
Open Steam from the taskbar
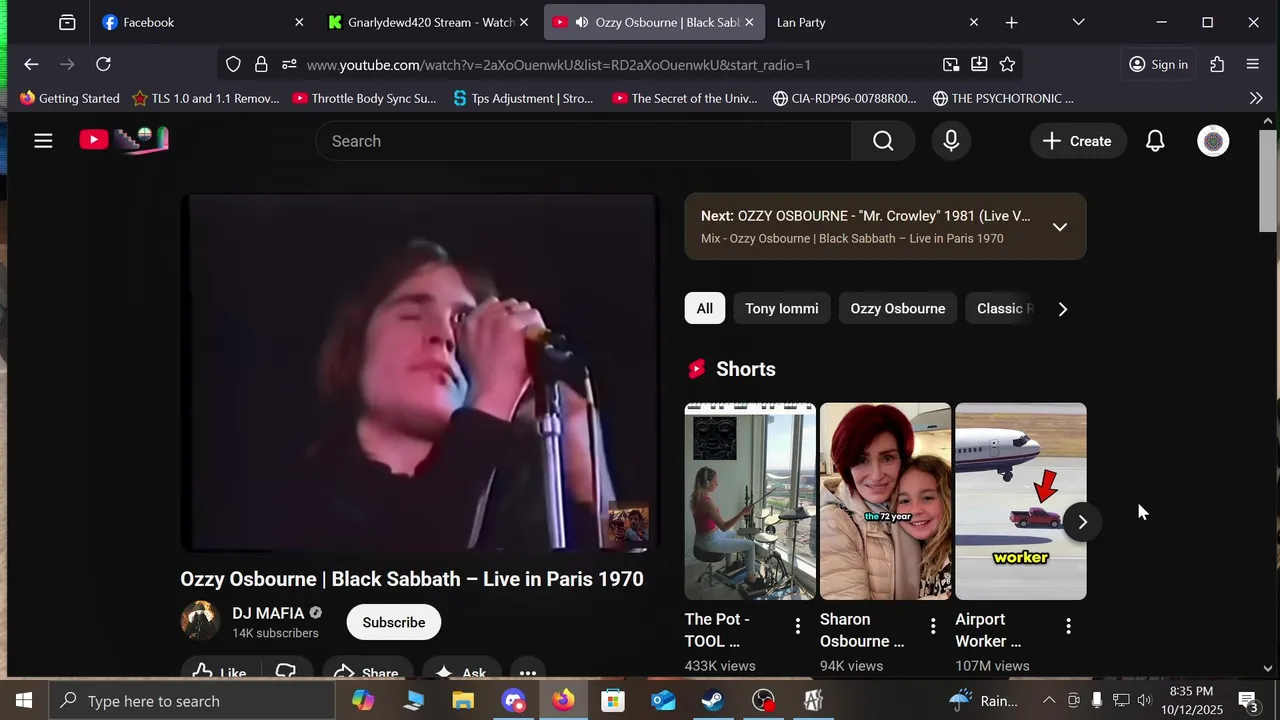(x=713, y=701)
